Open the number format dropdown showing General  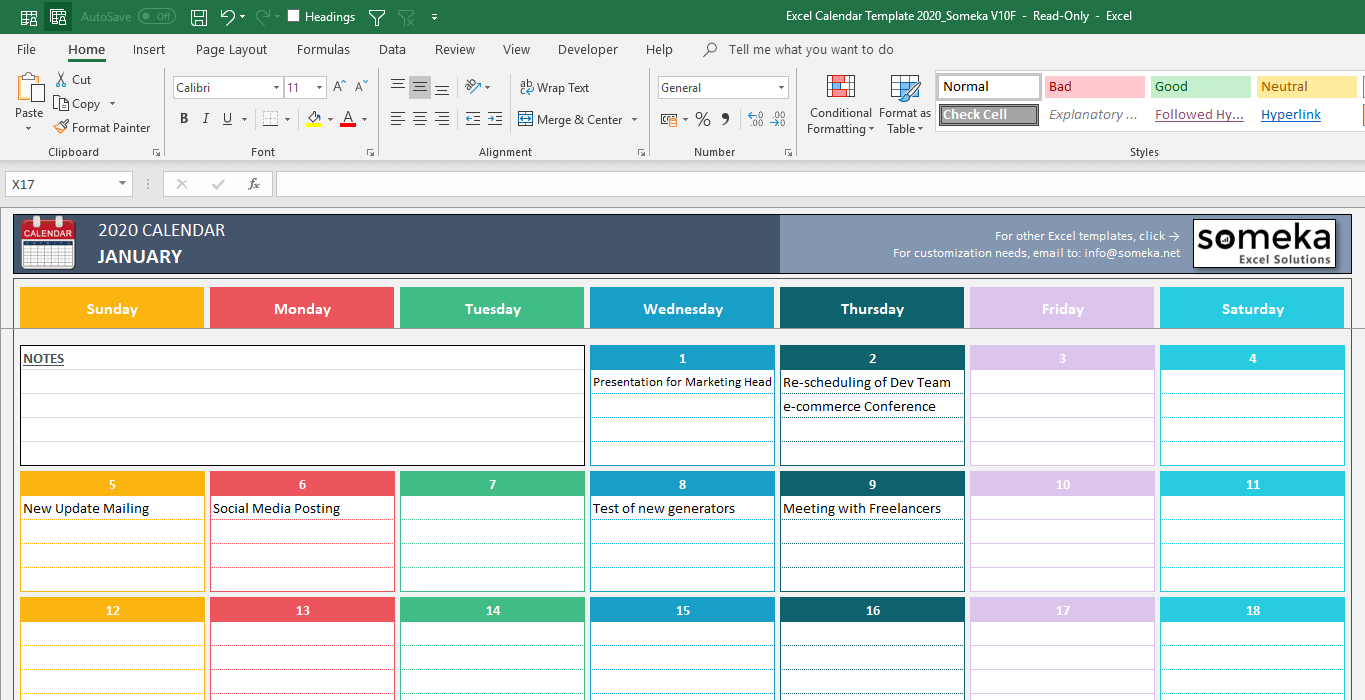pos(781,87)
